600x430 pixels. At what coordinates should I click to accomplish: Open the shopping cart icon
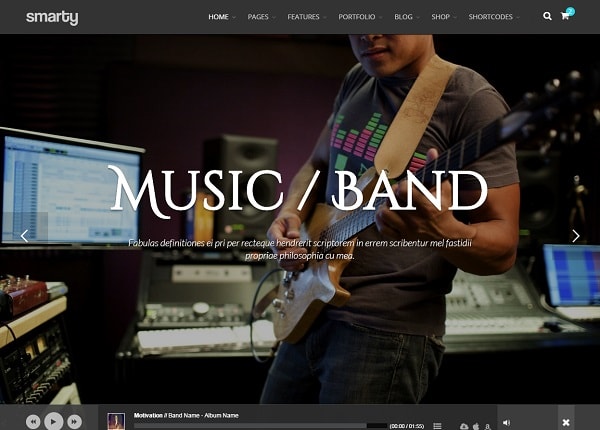[565, 17]
